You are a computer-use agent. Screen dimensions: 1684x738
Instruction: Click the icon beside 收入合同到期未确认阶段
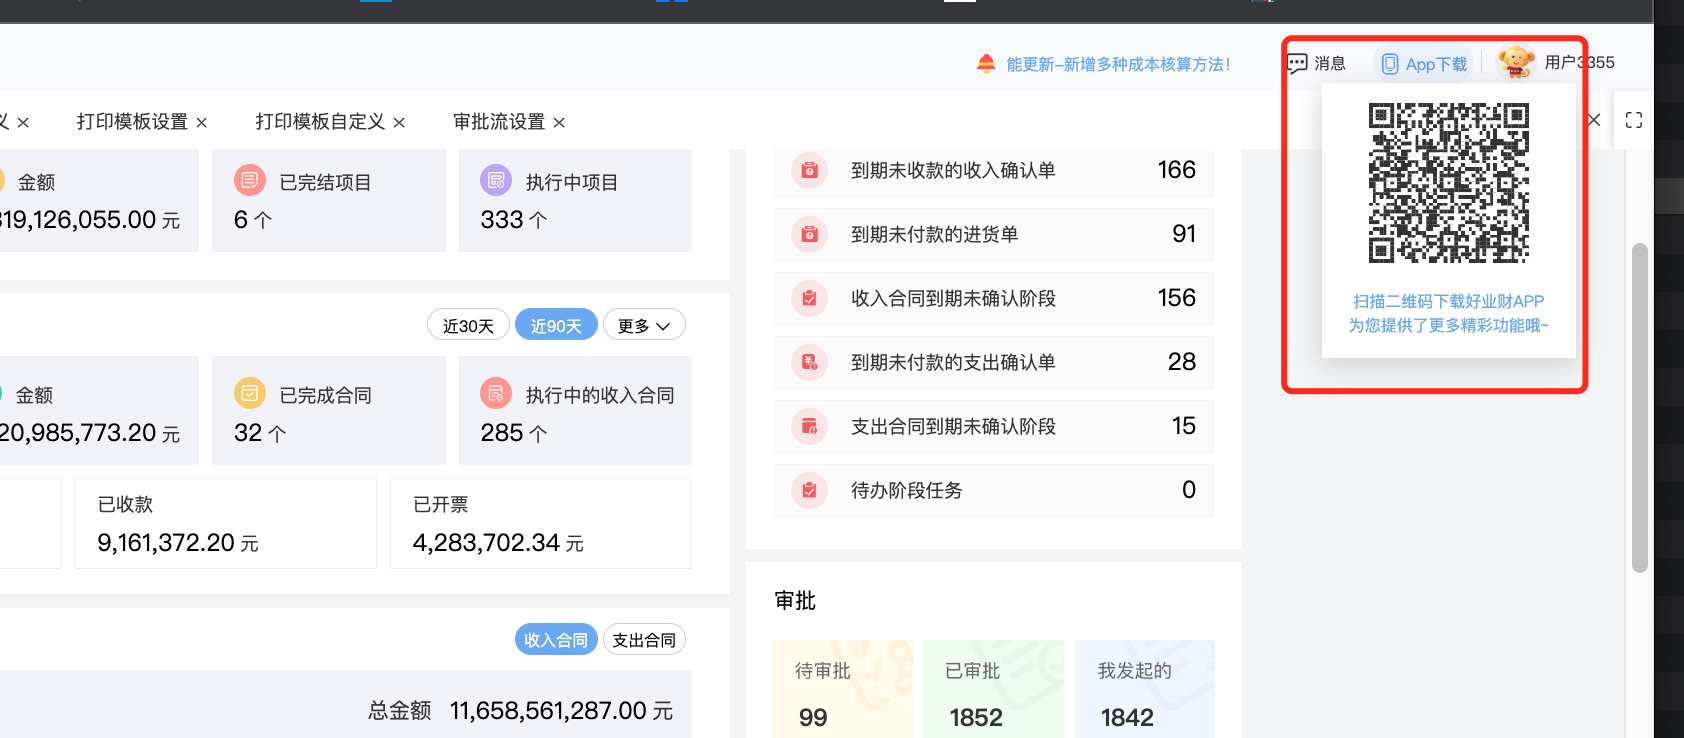(x=809, y=298)
